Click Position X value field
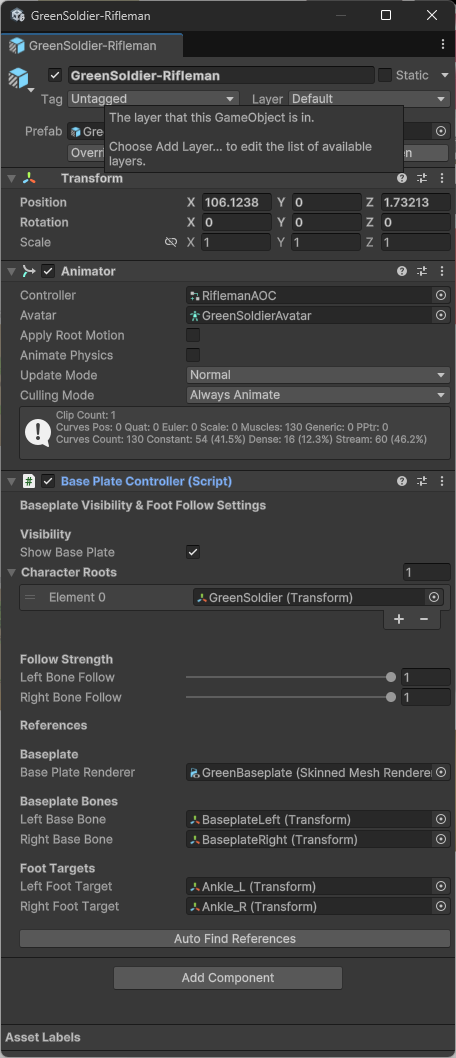The height and width of the screenshot is (1058, 456). (x=236, y=202)
